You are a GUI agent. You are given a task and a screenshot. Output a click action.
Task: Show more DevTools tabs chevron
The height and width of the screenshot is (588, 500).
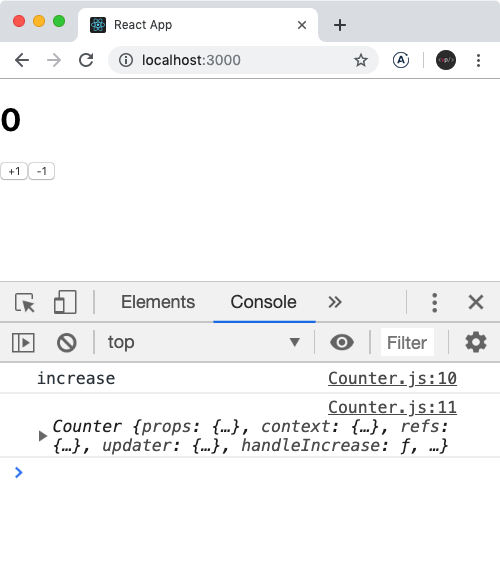(335, 302)
